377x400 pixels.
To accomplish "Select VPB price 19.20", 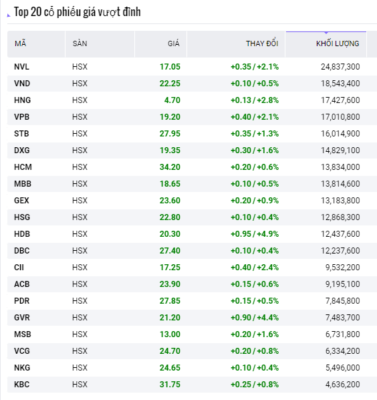I will [x=170, y=117].
